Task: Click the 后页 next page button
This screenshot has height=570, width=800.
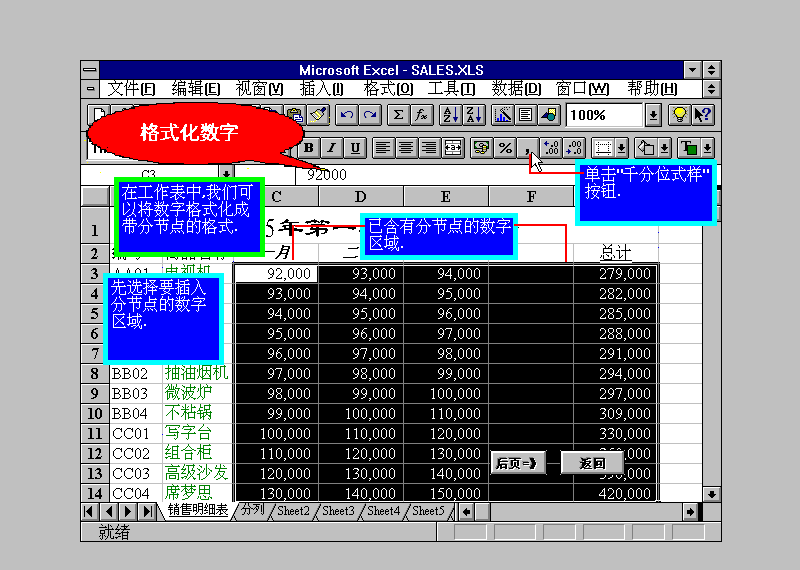Action: [517, 462]
